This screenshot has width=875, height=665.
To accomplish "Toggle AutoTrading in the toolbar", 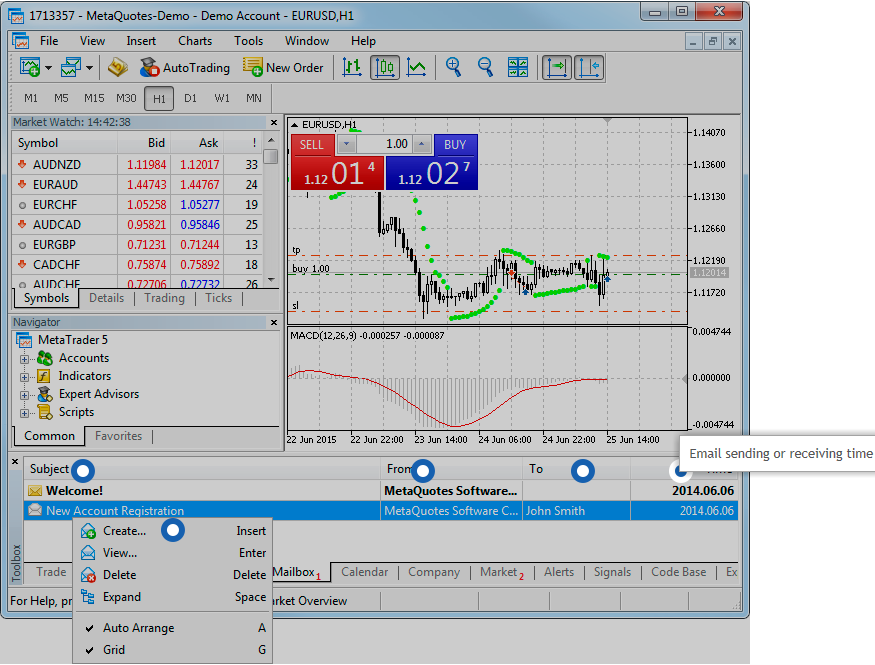I will point(185,68).
